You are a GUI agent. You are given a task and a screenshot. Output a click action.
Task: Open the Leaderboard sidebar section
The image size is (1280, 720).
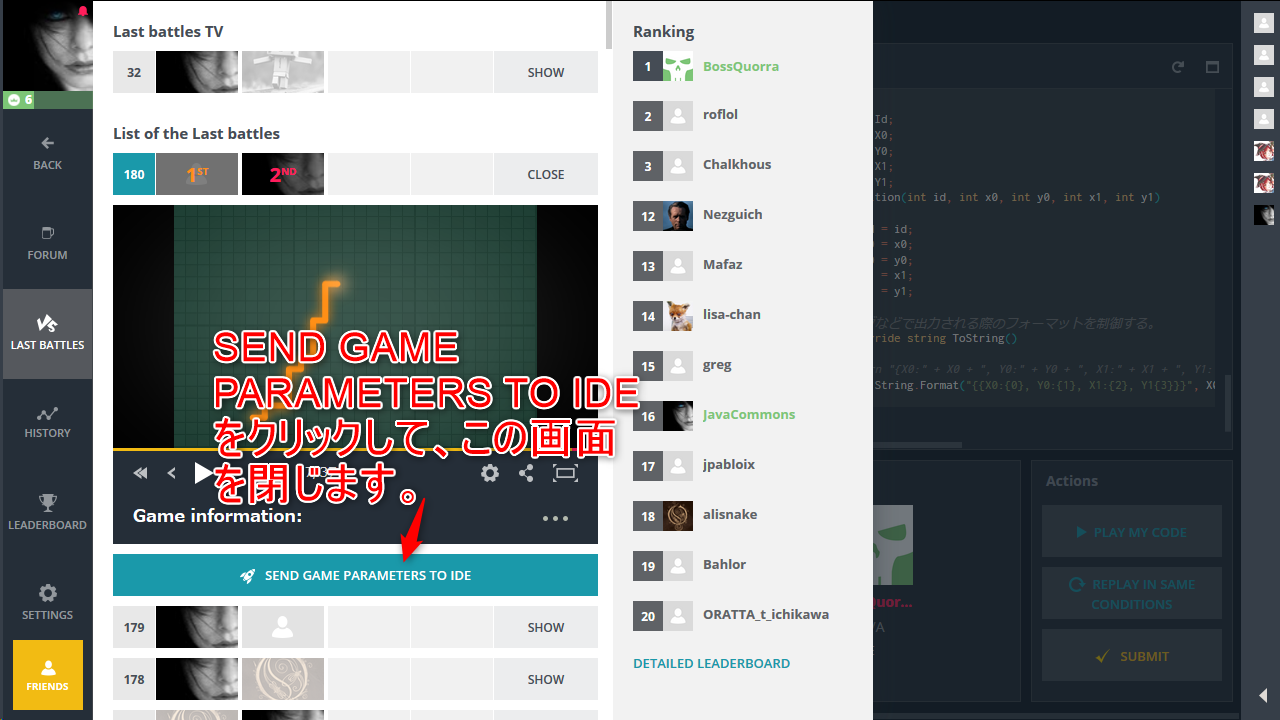(x=47, y=513)
